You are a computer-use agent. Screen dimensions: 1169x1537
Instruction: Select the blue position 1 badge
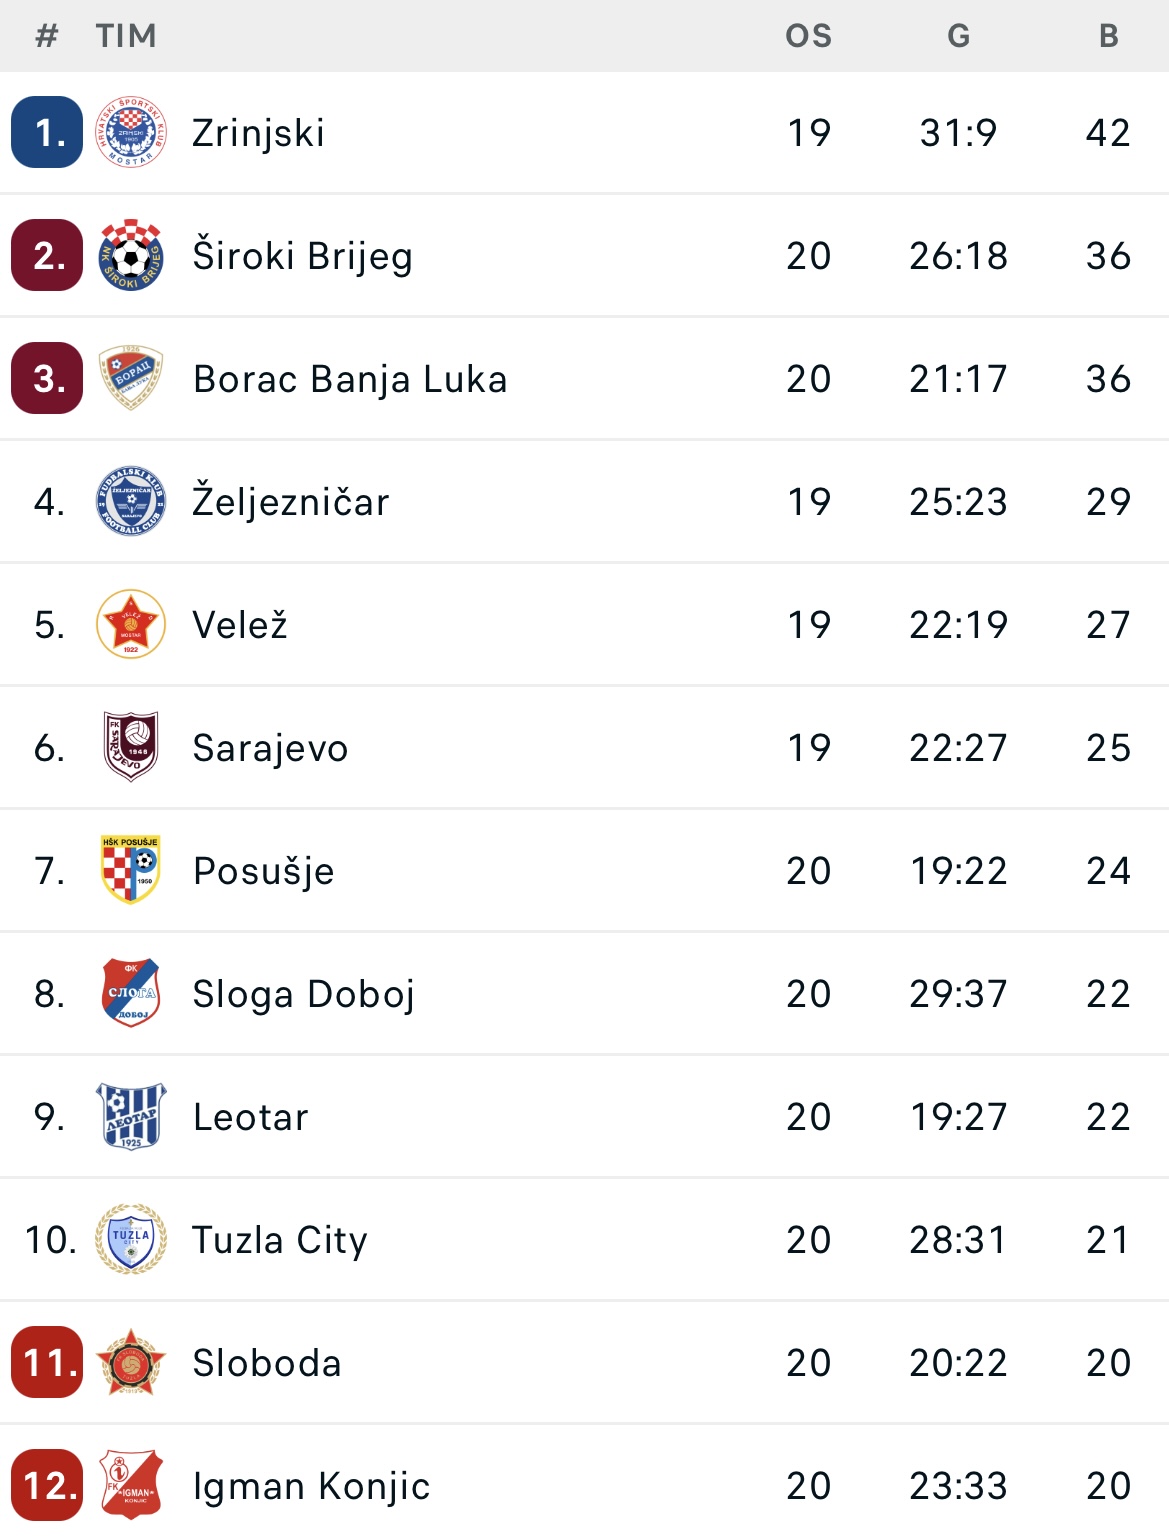coord(47,132)
